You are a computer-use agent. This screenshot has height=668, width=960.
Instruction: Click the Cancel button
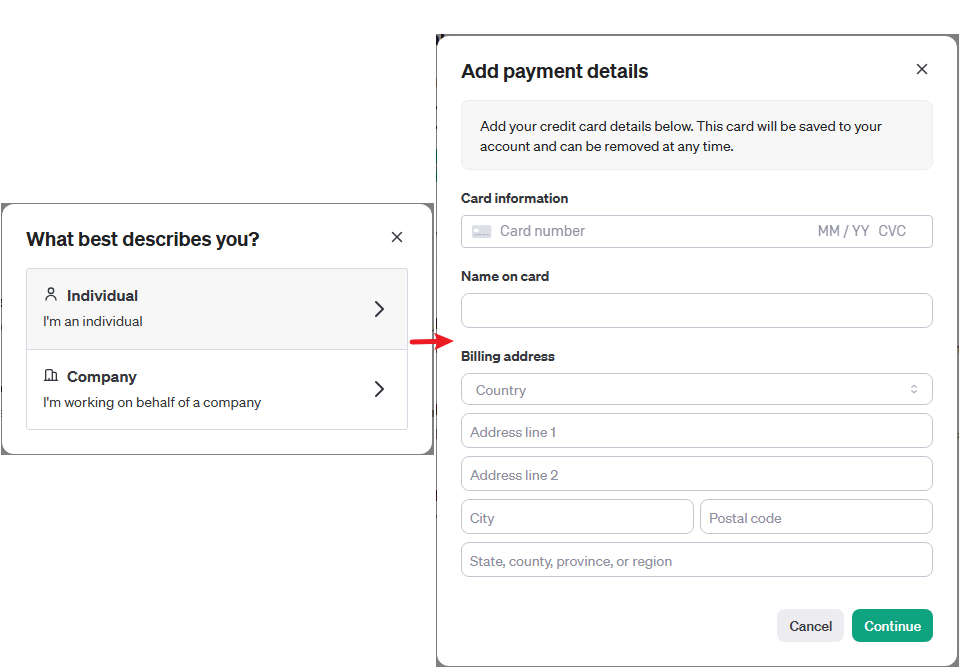point(810,625)
